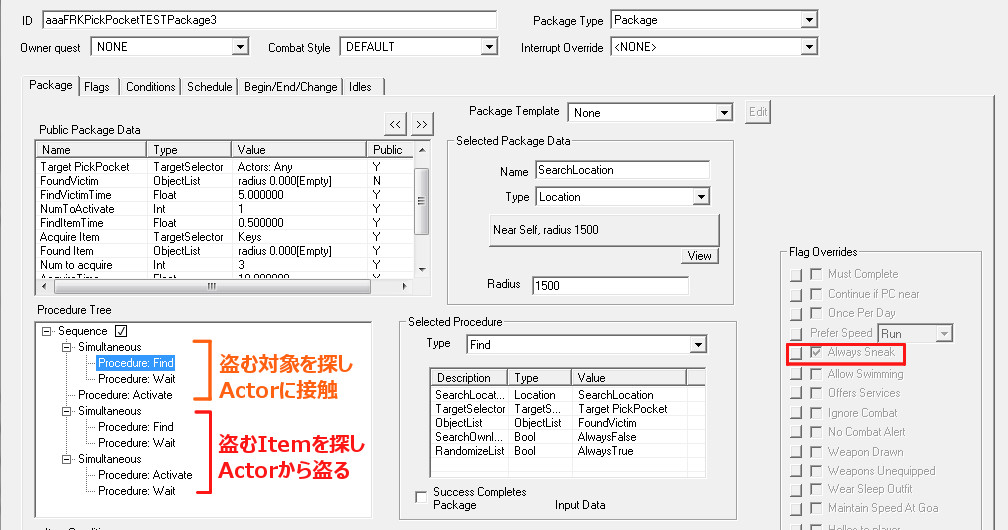Screen dimensions: 1008x530
Task: Click the ID text field
Action: [269, 20]
